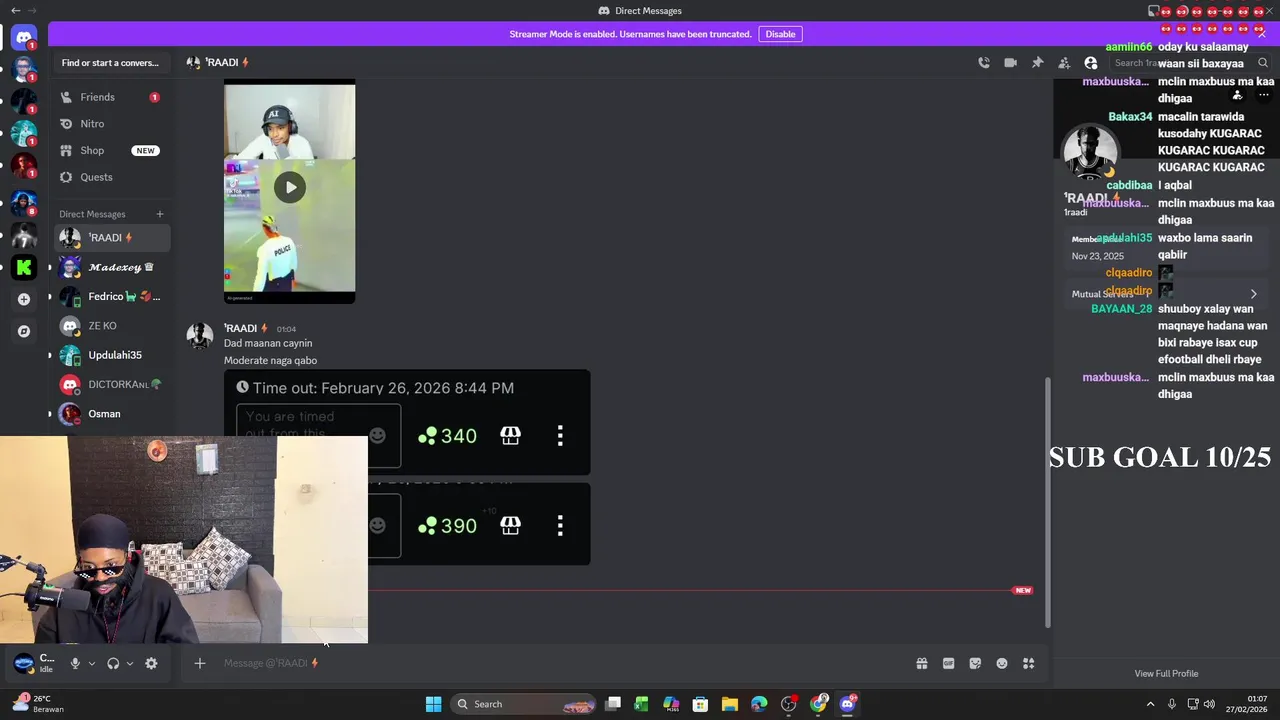
Task: Open the green K server
Action: coord(24,267)
